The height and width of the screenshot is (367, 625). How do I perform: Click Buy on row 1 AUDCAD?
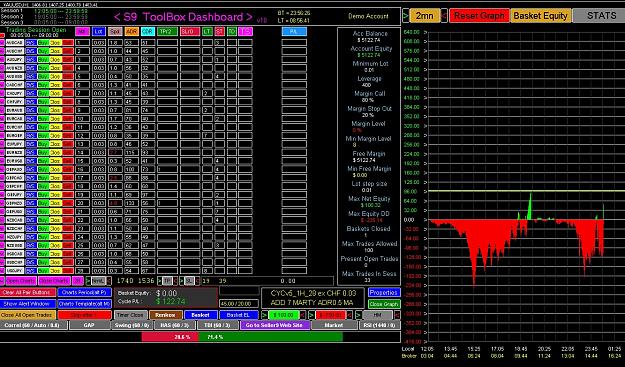[43, 43]
